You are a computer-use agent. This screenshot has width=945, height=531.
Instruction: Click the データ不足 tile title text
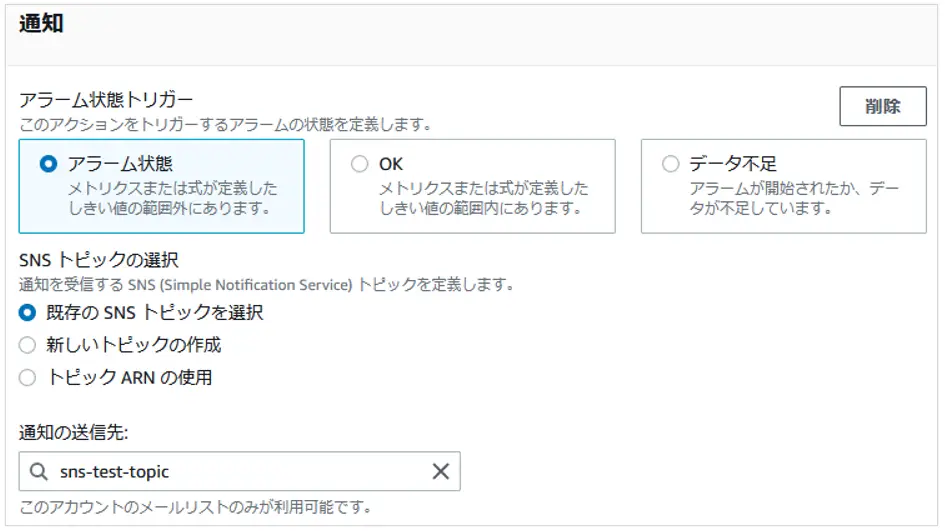733,164
